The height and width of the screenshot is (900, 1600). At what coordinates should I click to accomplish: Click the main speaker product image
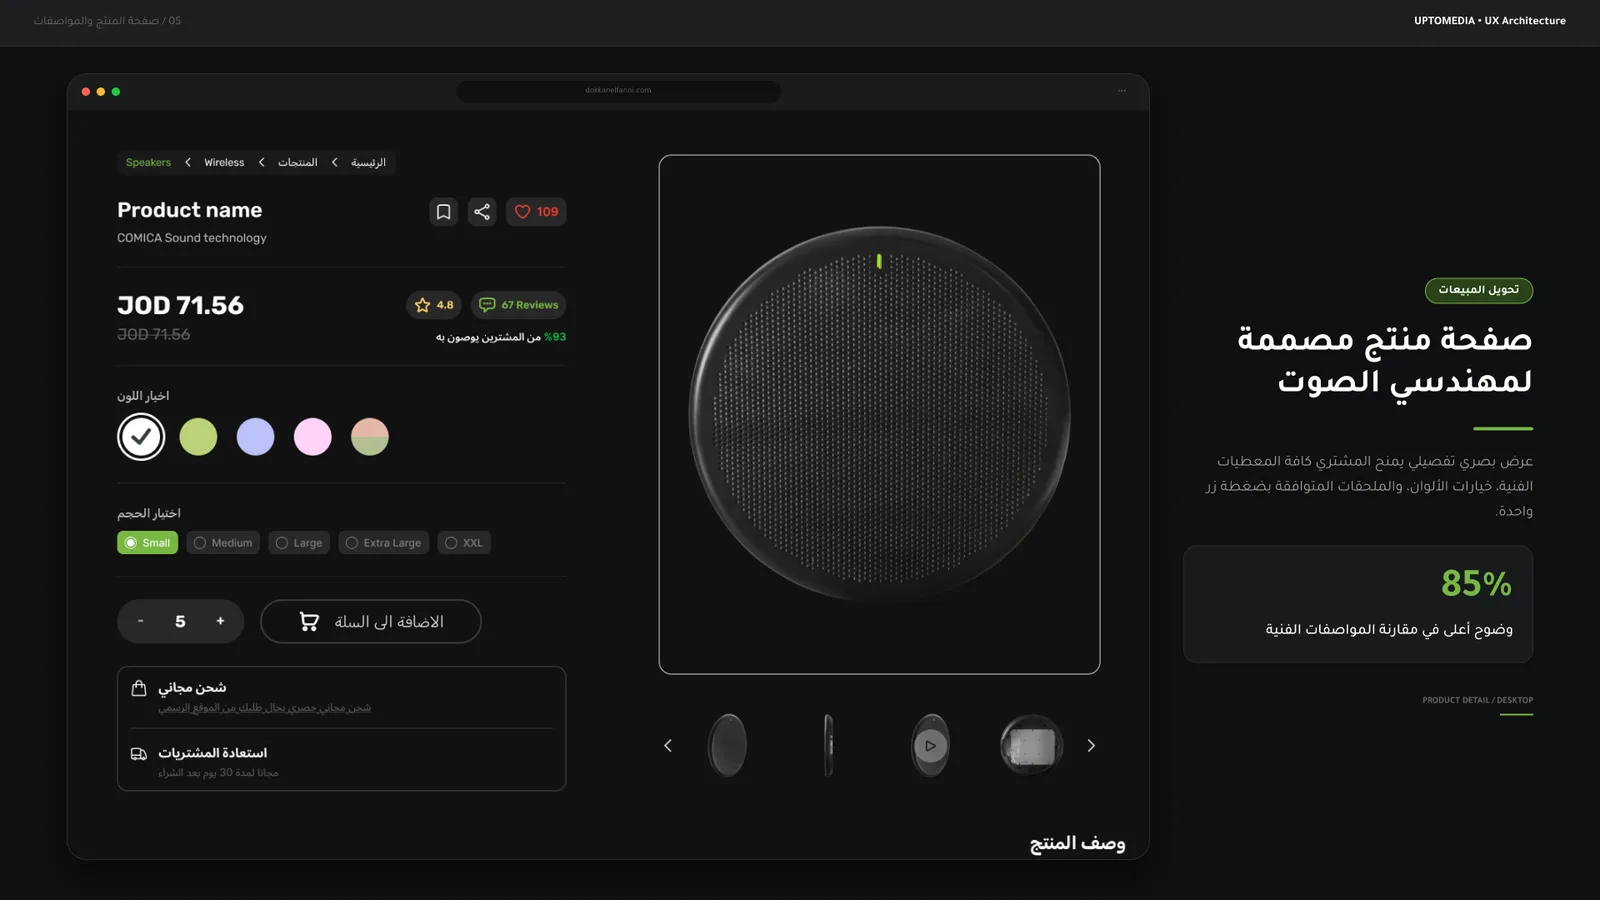click(879, 414)
